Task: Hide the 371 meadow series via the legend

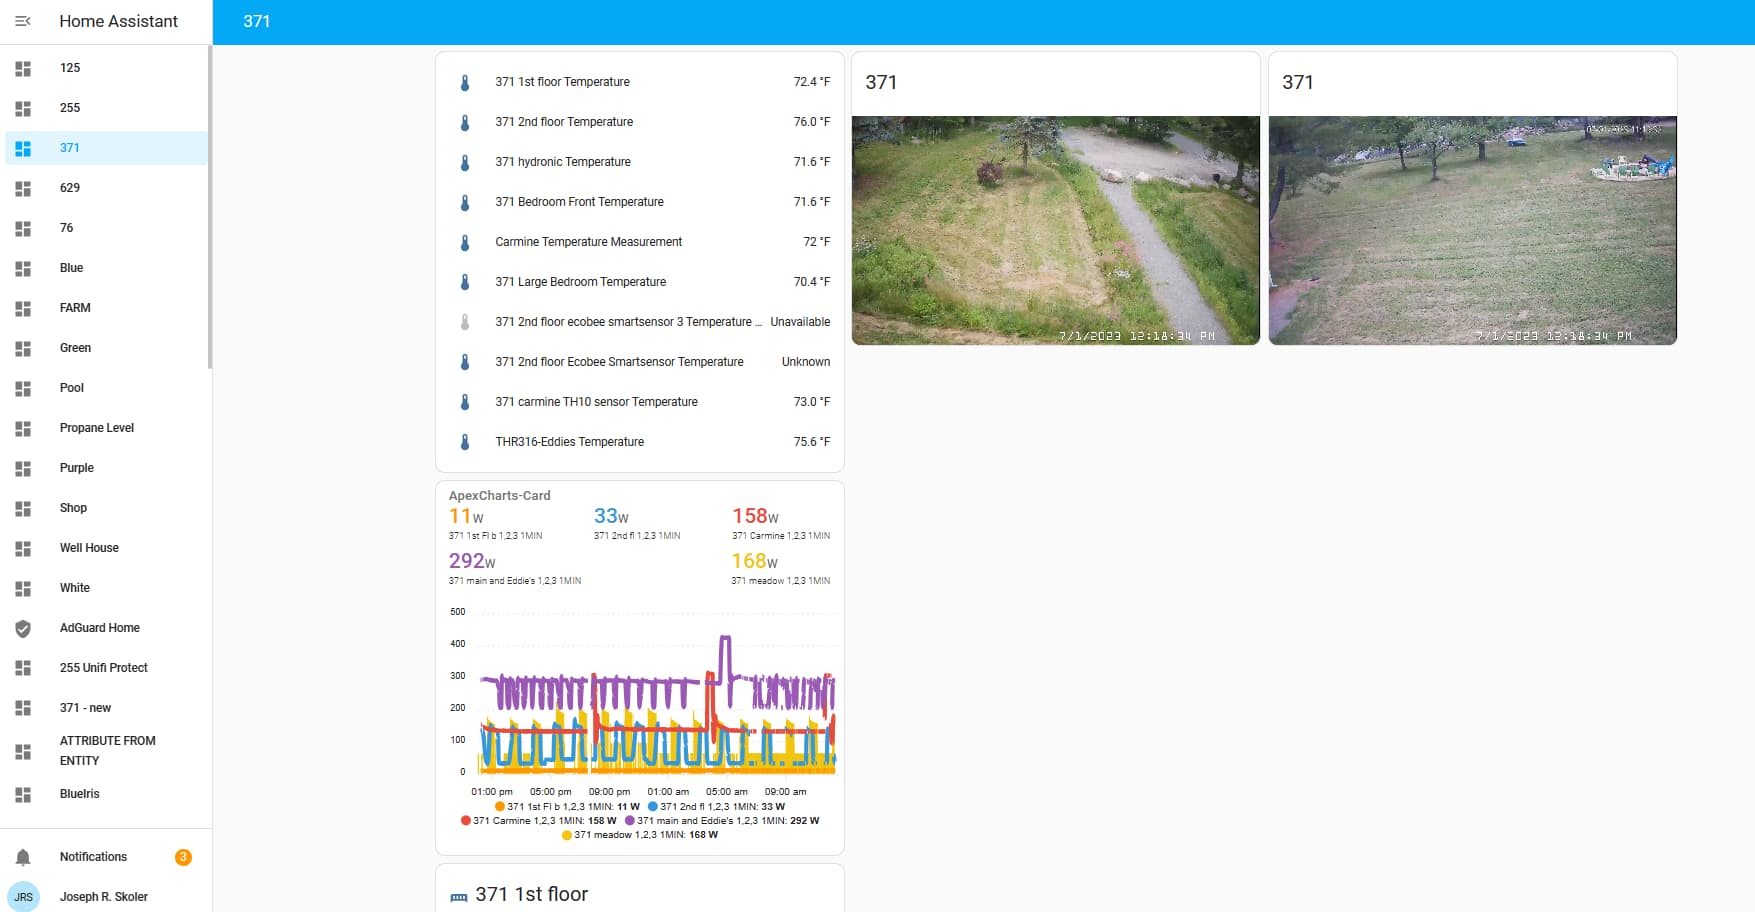Action: pyautogui.click(x=640, y=834)
